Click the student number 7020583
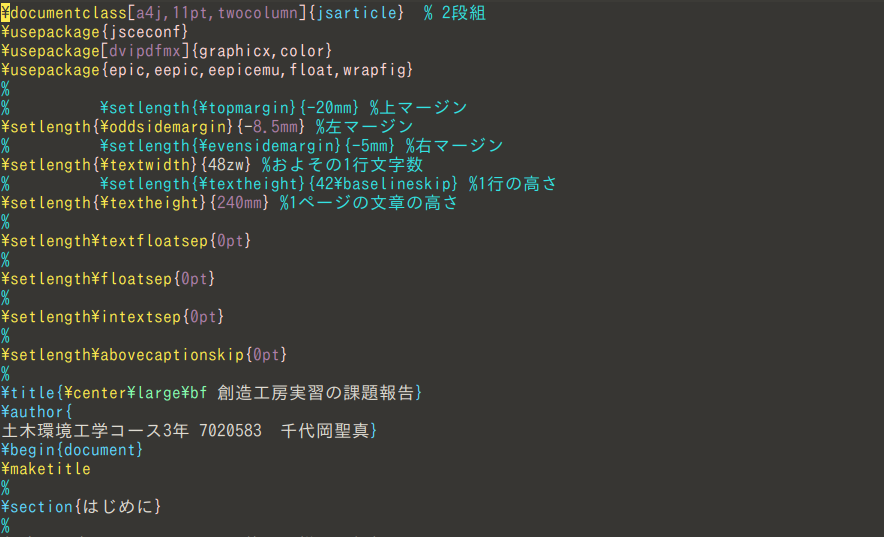884x537 pixels. [x=231, y=431]
